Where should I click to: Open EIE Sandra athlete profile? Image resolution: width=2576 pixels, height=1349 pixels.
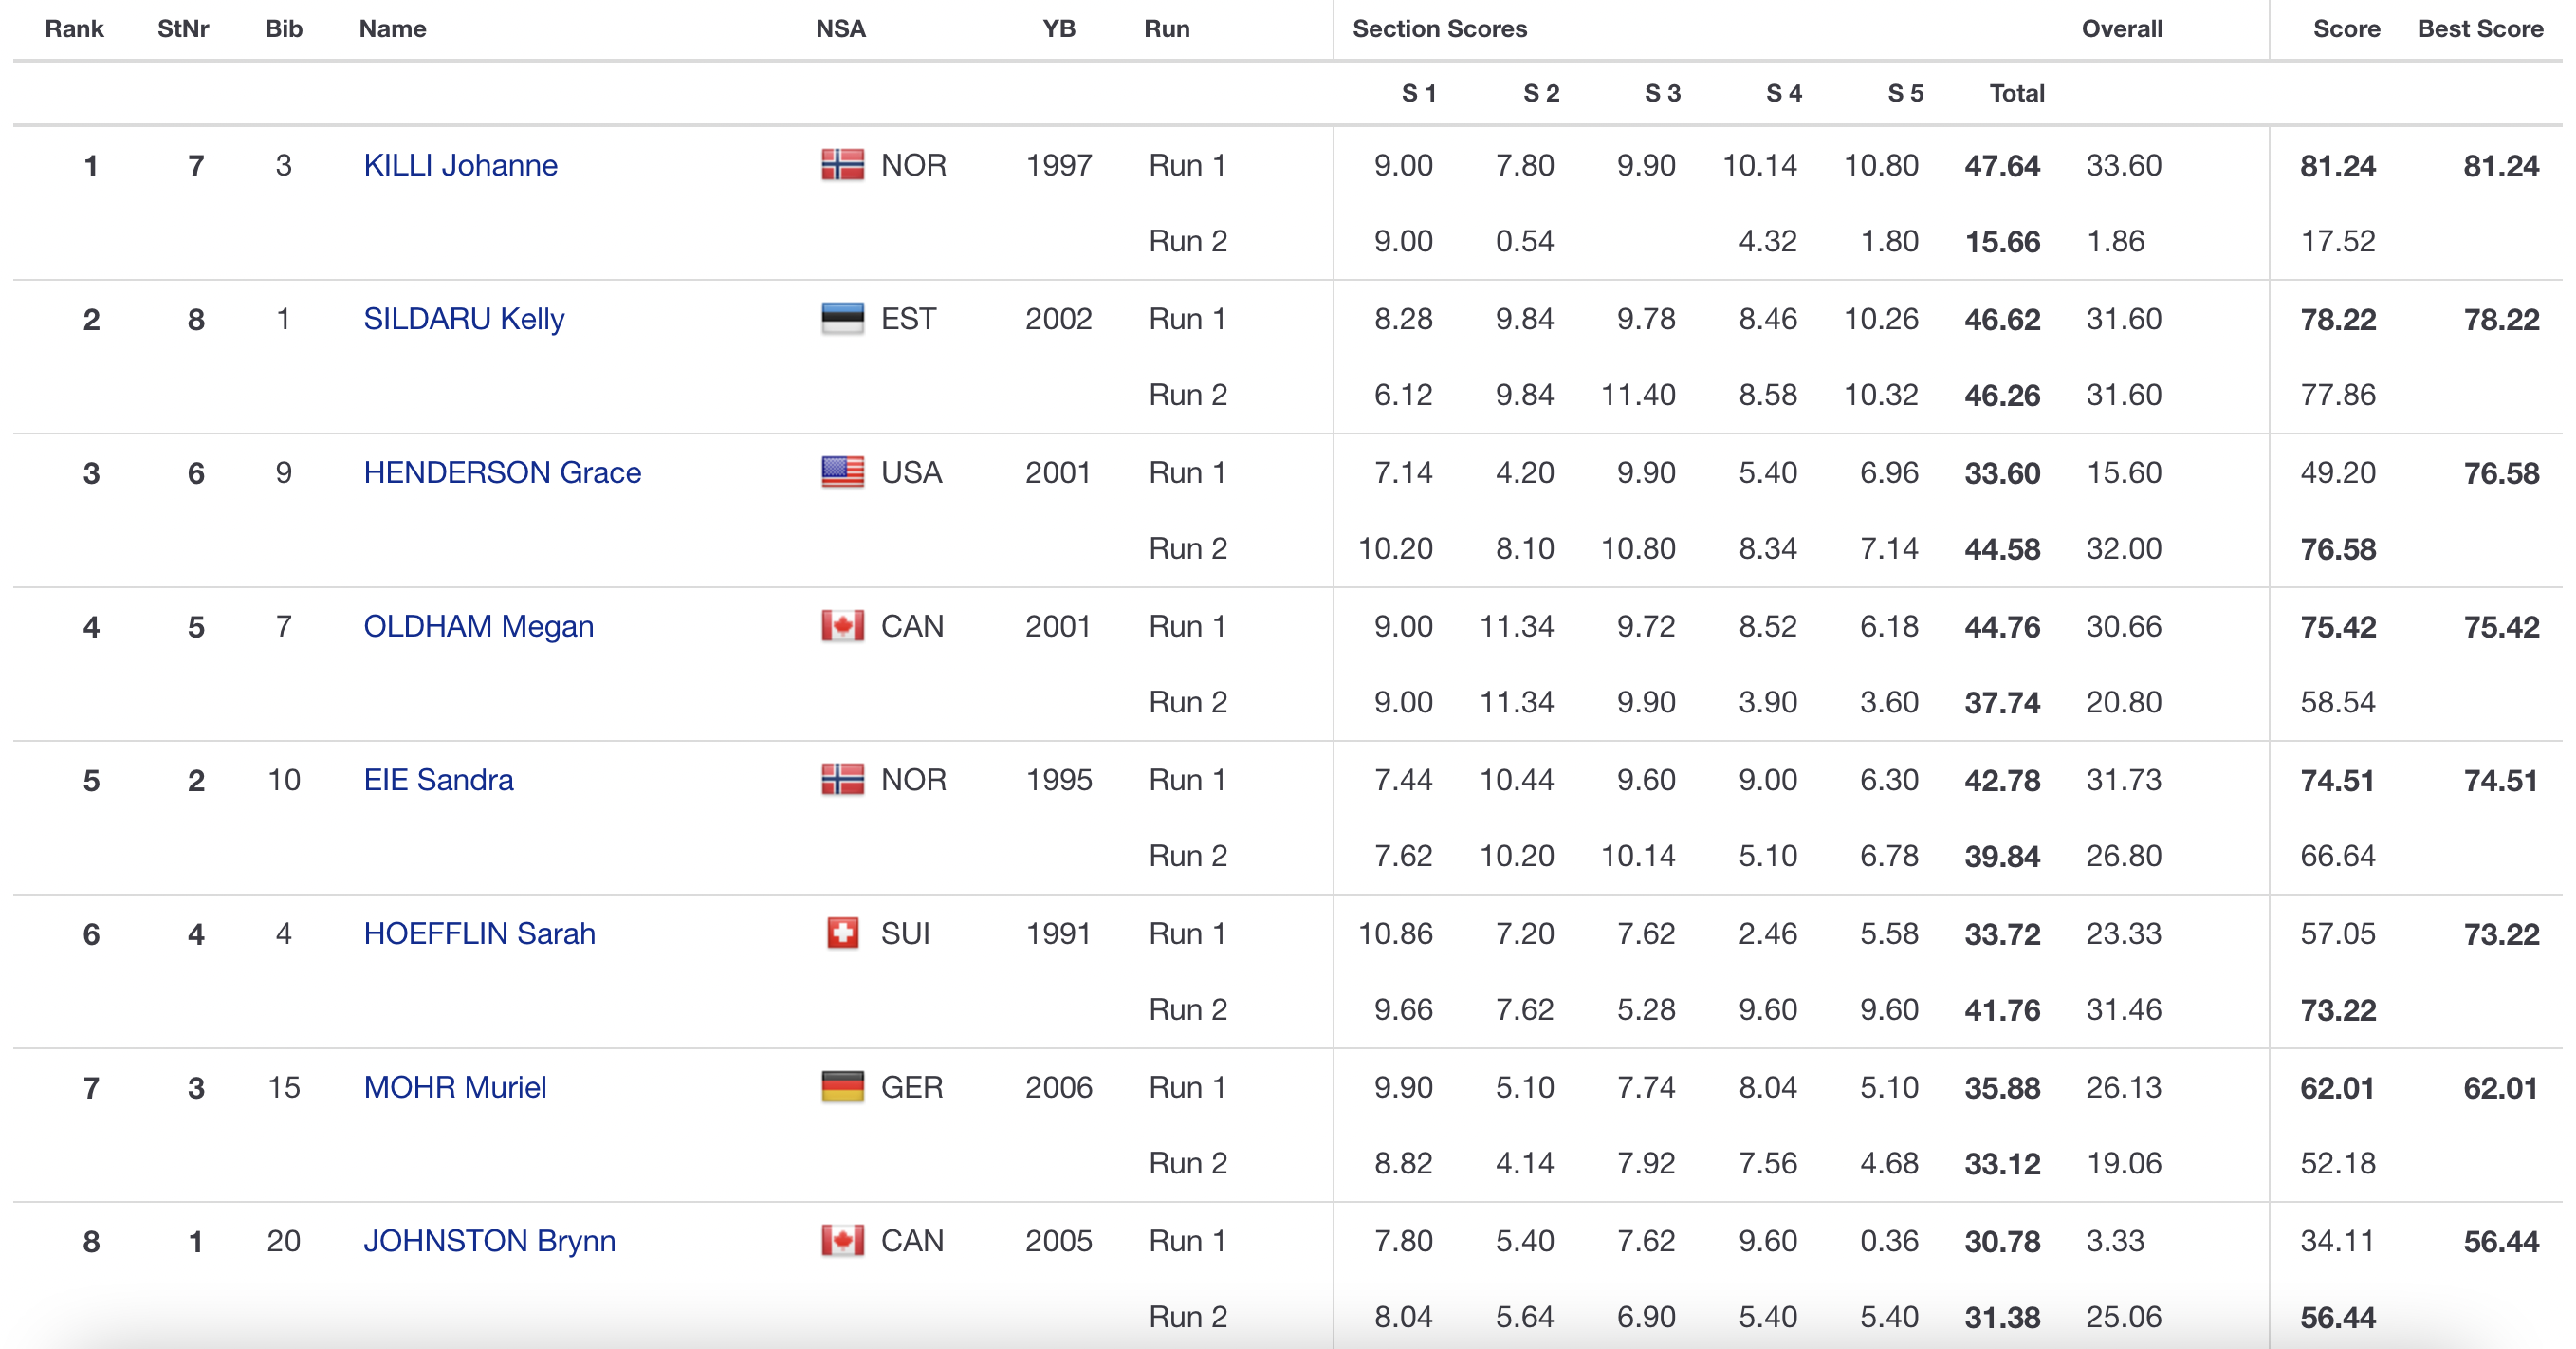(x=438, y=780)
